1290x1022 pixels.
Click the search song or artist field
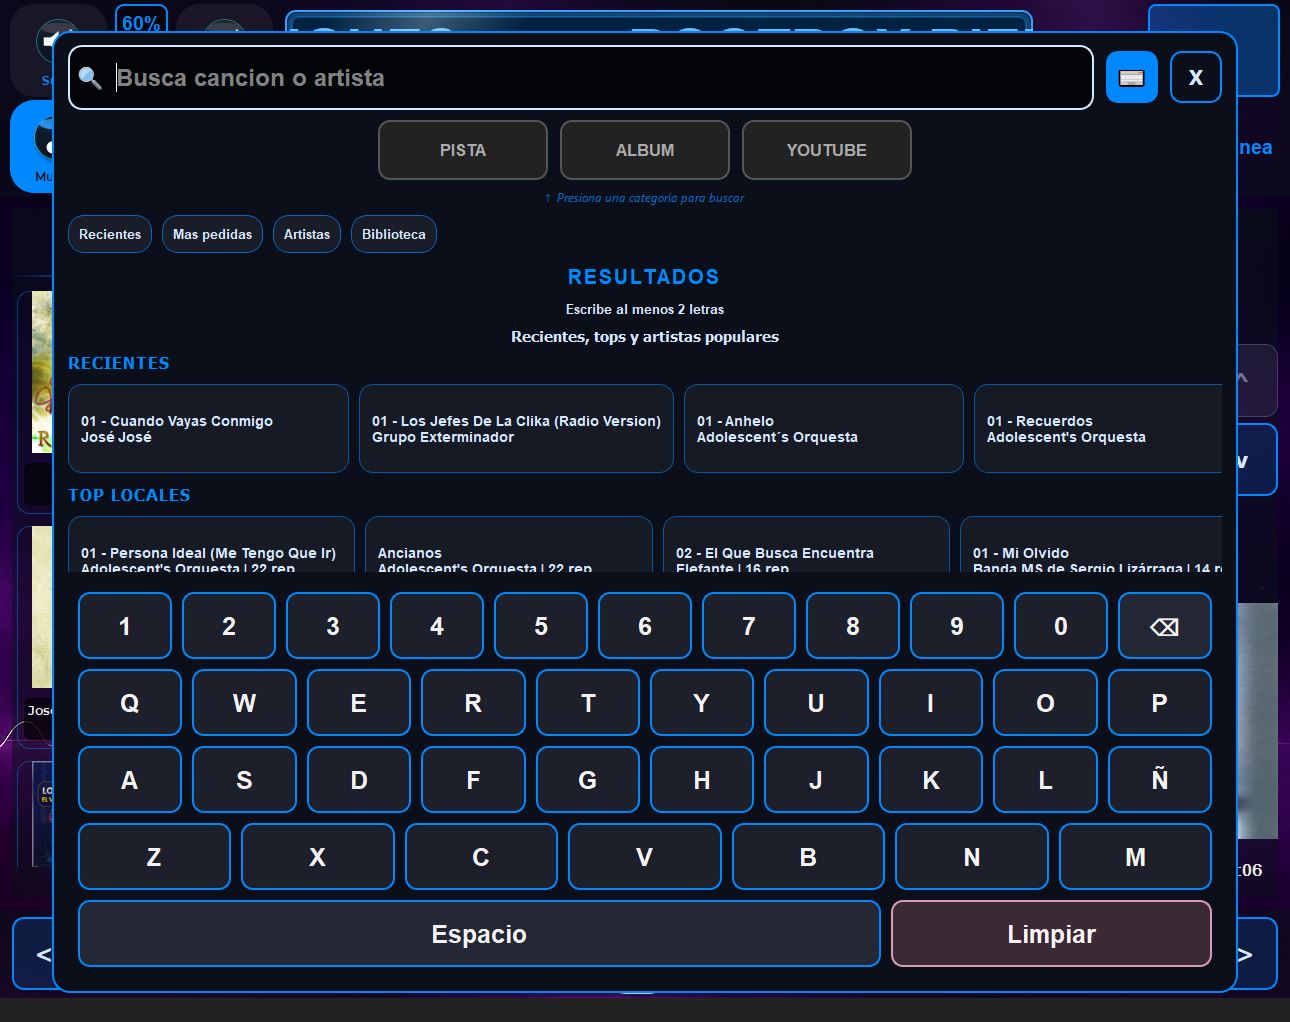pyautogui.click(x=581, y=78)
